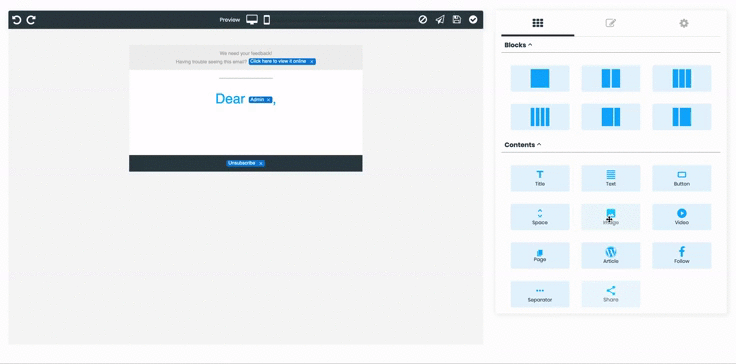Pick the Video content element

point(682,217)
